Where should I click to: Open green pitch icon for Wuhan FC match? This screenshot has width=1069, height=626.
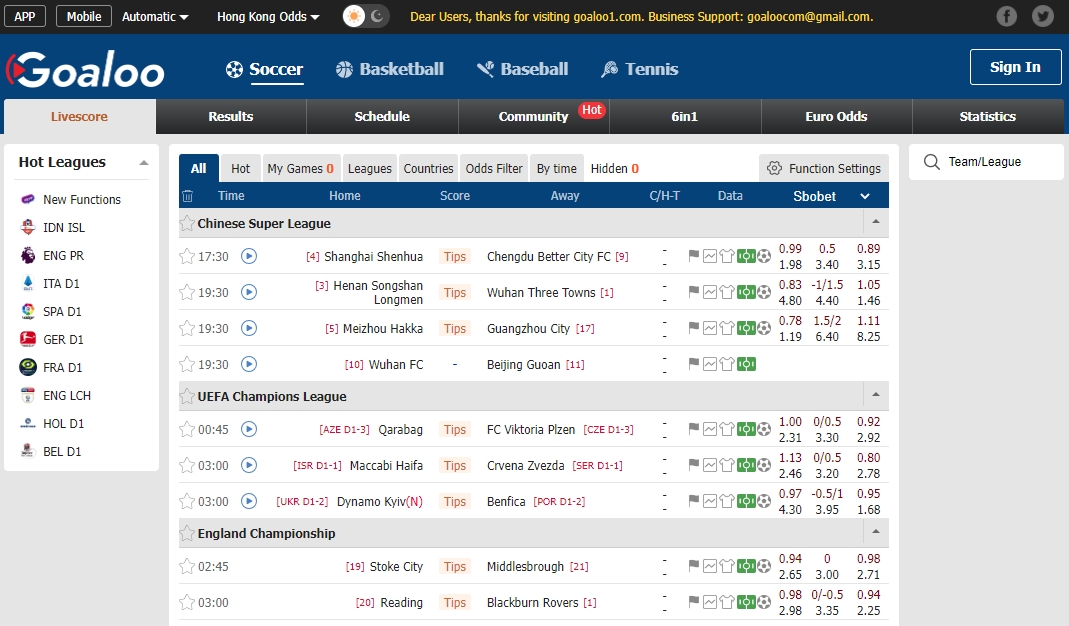(x=747, y=364)
